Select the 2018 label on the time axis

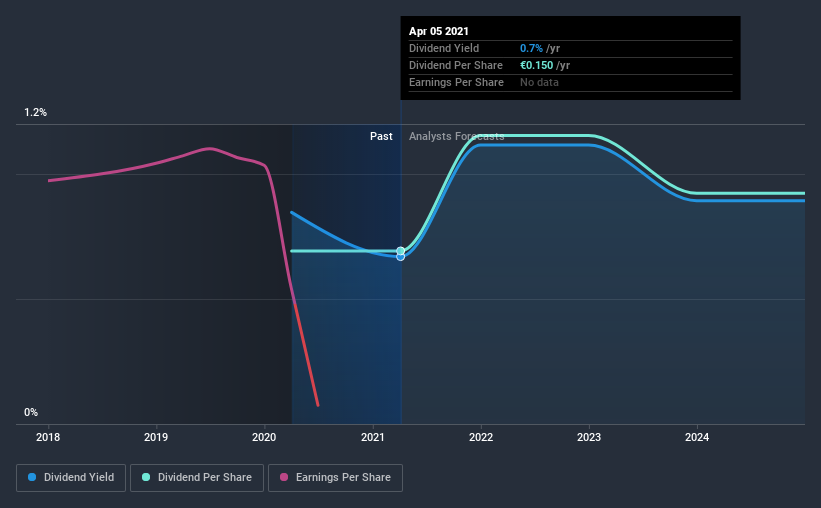pyautogui.click(x=48, y=437)
